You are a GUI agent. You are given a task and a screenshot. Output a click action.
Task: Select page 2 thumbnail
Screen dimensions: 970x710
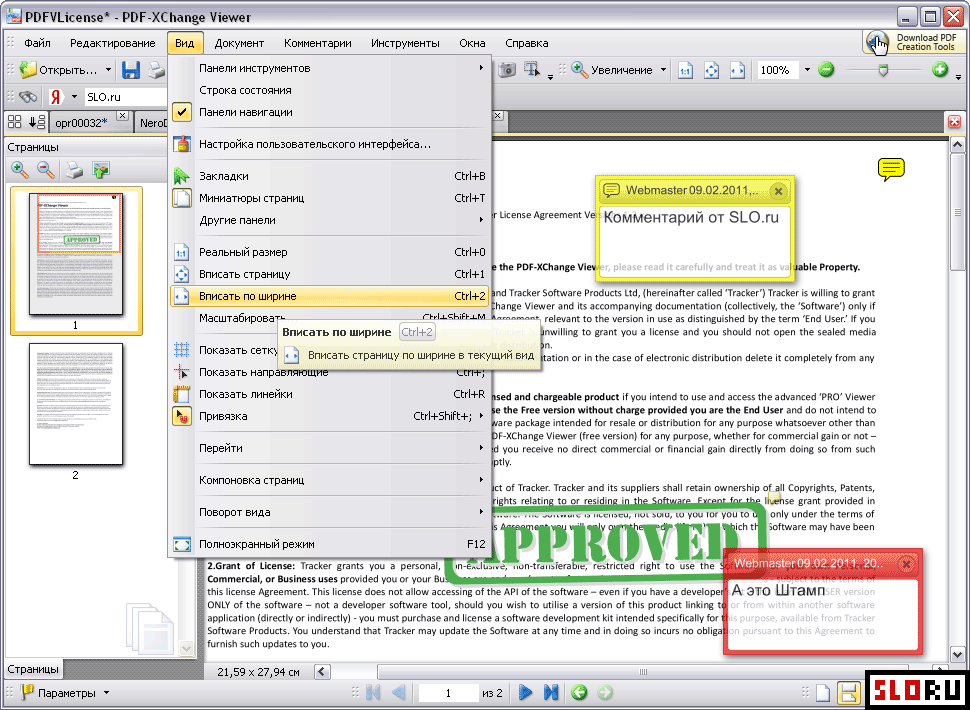(x=75, y=404)
